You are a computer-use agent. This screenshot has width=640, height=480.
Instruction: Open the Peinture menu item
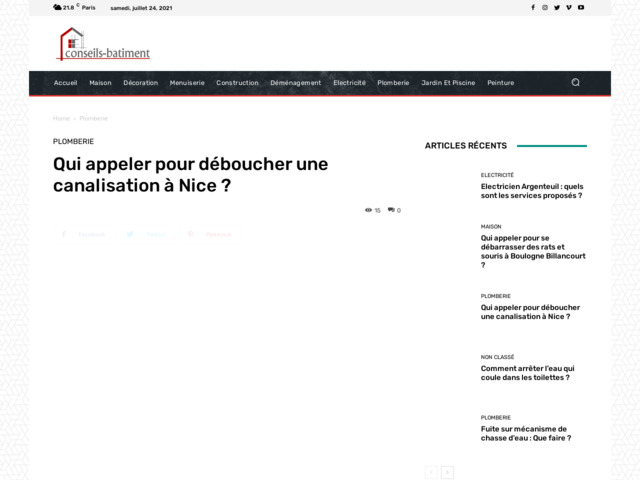[x=501, y=83]
